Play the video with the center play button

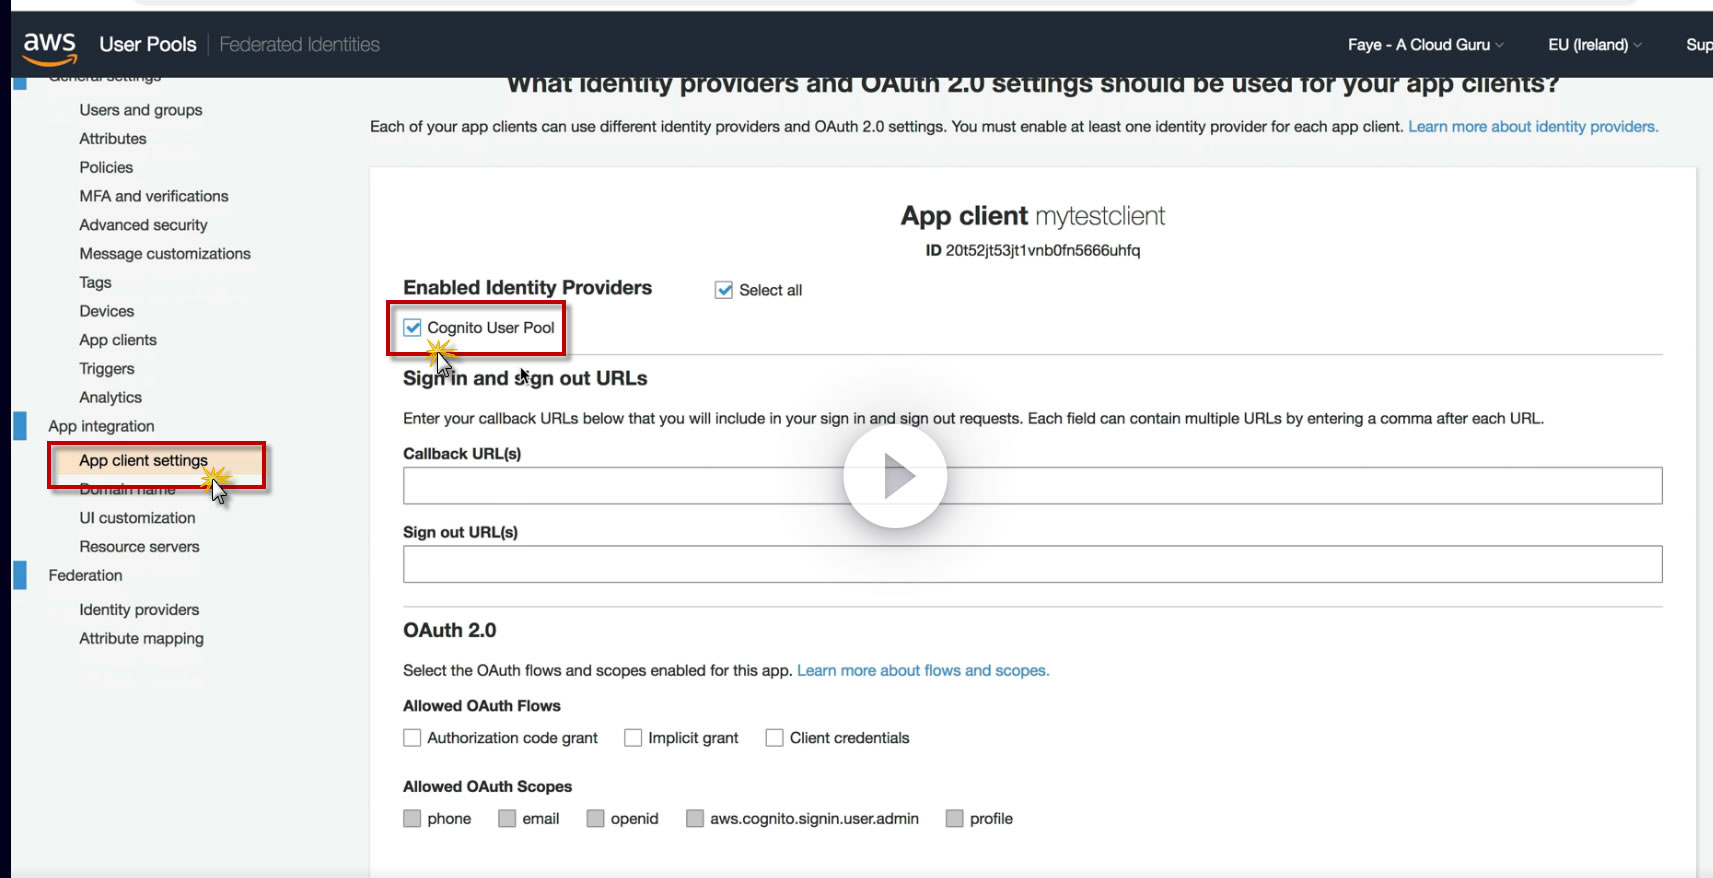tap(895, 476)
